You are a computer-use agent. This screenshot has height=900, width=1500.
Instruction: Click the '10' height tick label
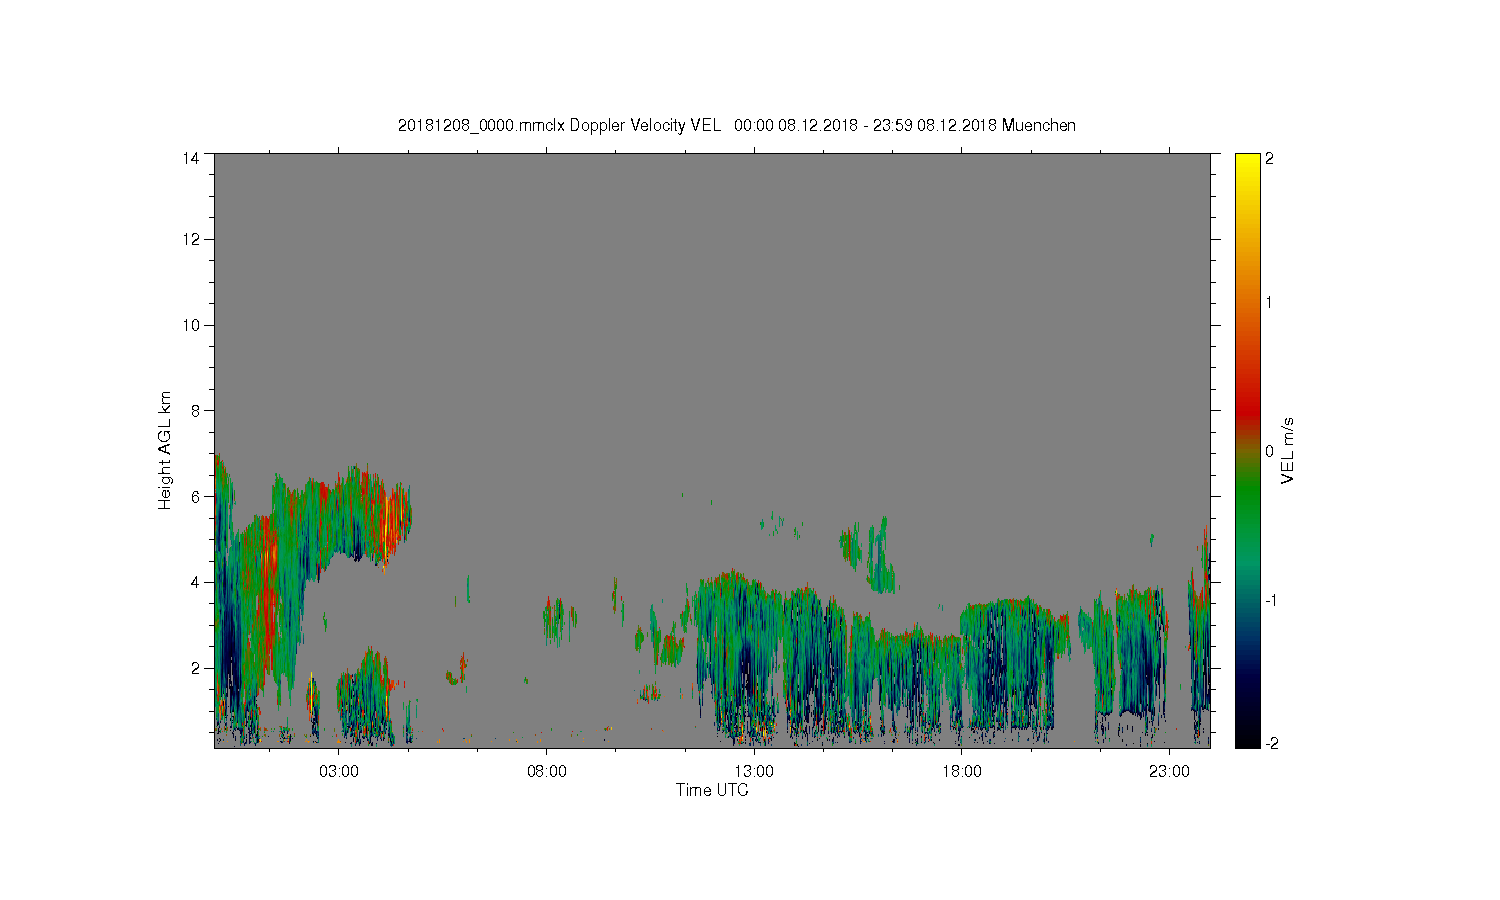pyautogui.click(x=190, y=325)
